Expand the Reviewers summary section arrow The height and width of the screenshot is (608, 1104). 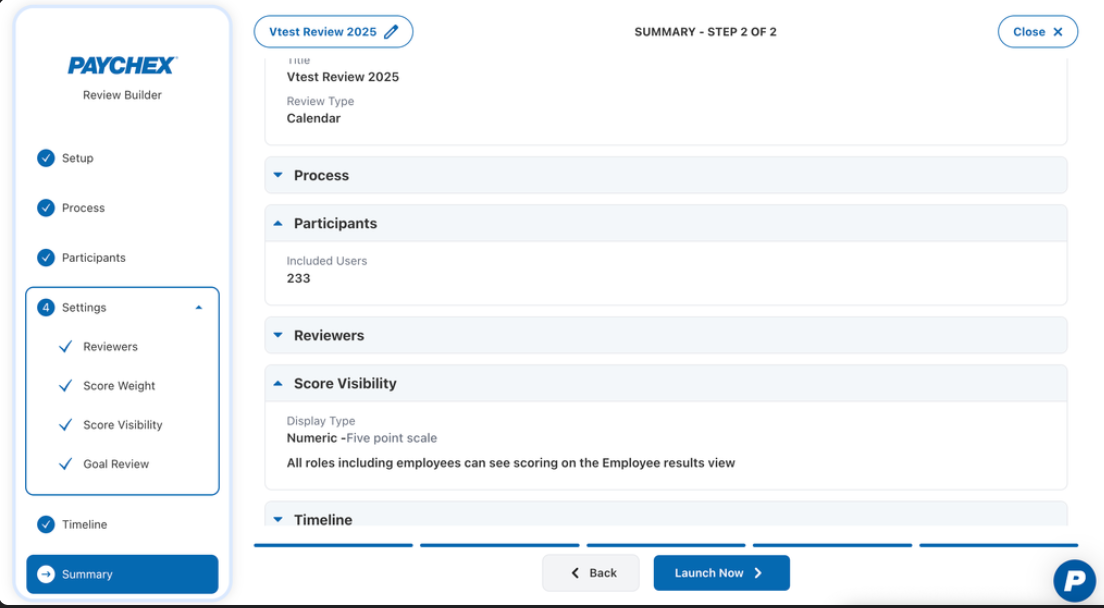click(x=278, y=335)
